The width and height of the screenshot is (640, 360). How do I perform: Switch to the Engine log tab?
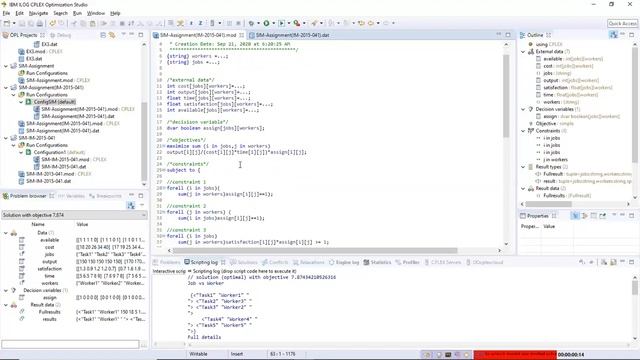click(344, 262)
